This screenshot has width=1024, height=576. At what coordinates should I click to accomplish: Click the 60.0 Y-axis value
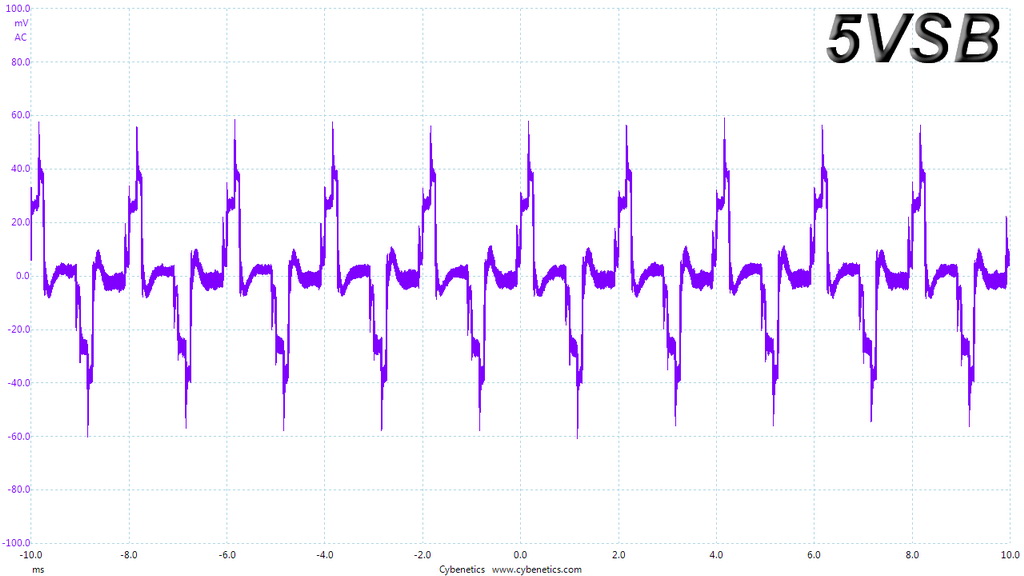point(20,115)
